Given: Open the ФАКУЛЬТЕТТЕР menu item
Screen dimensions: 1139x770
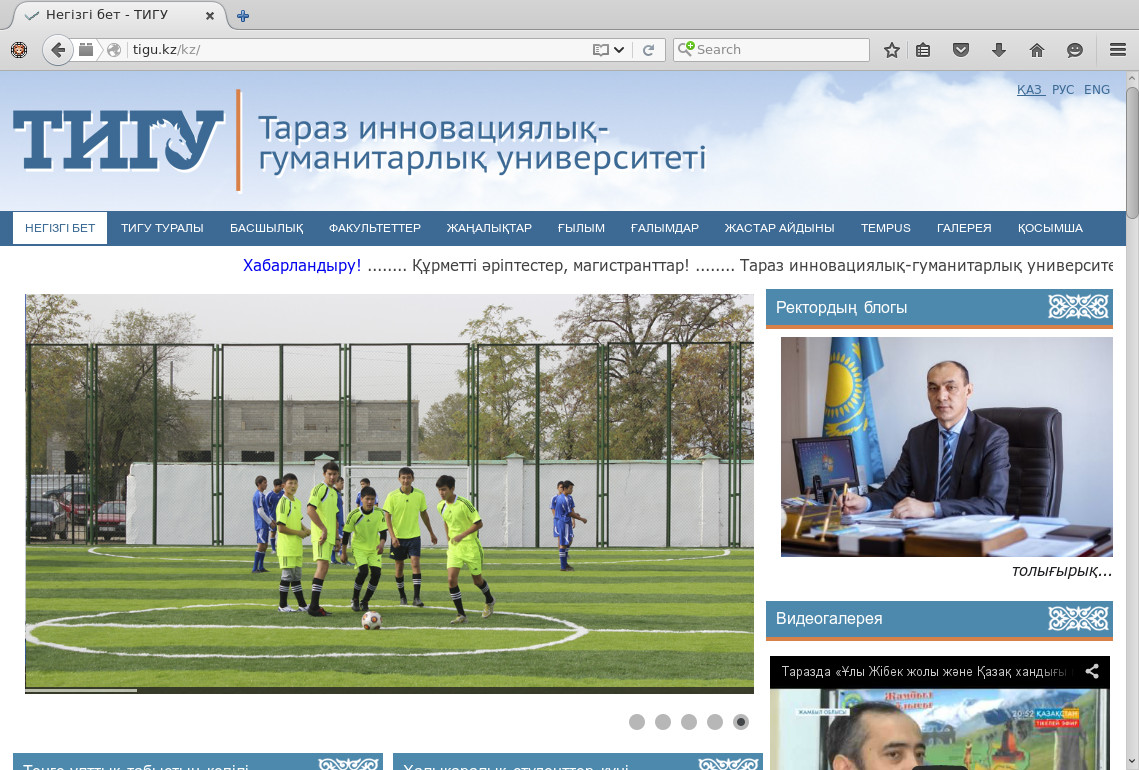Looking at the screenshot, I should pos(375,228).
